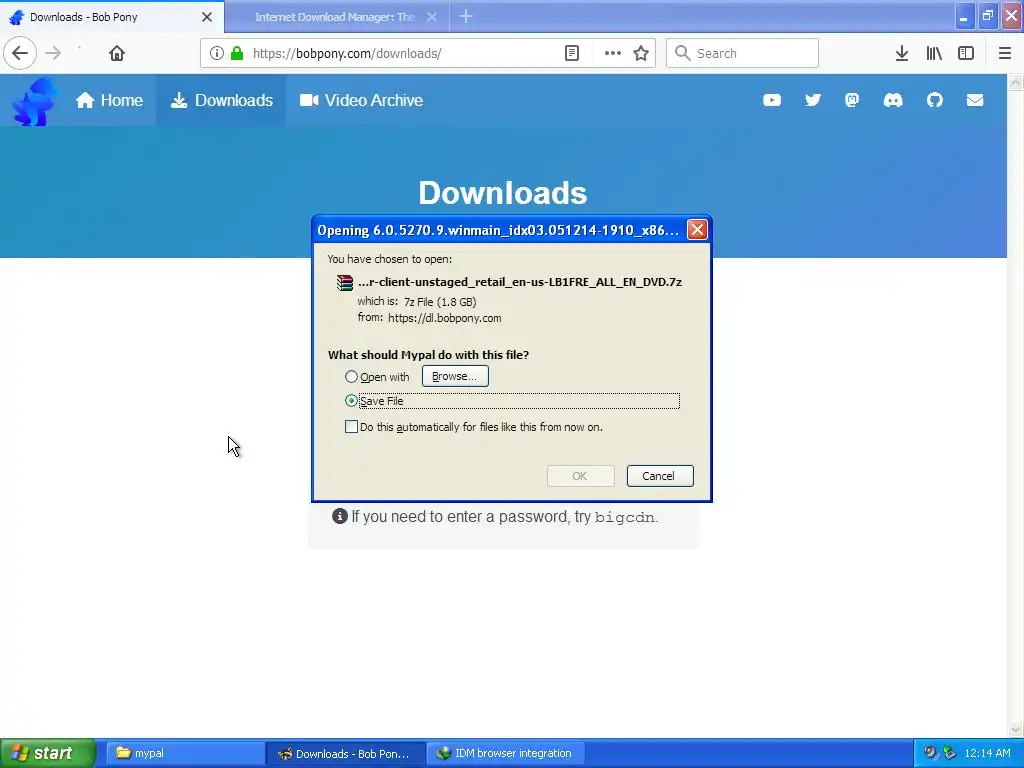Screen dimensions: 1024x768
Task: Go to Home in the site navigation
Action: pos(109,100)
